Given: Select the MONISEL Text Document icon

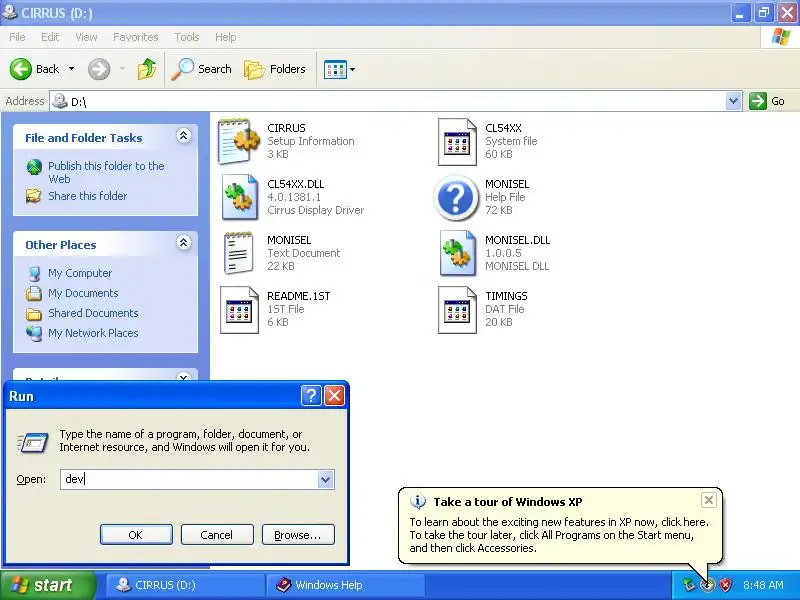Looking at the screenshot, I should (238, 253).
